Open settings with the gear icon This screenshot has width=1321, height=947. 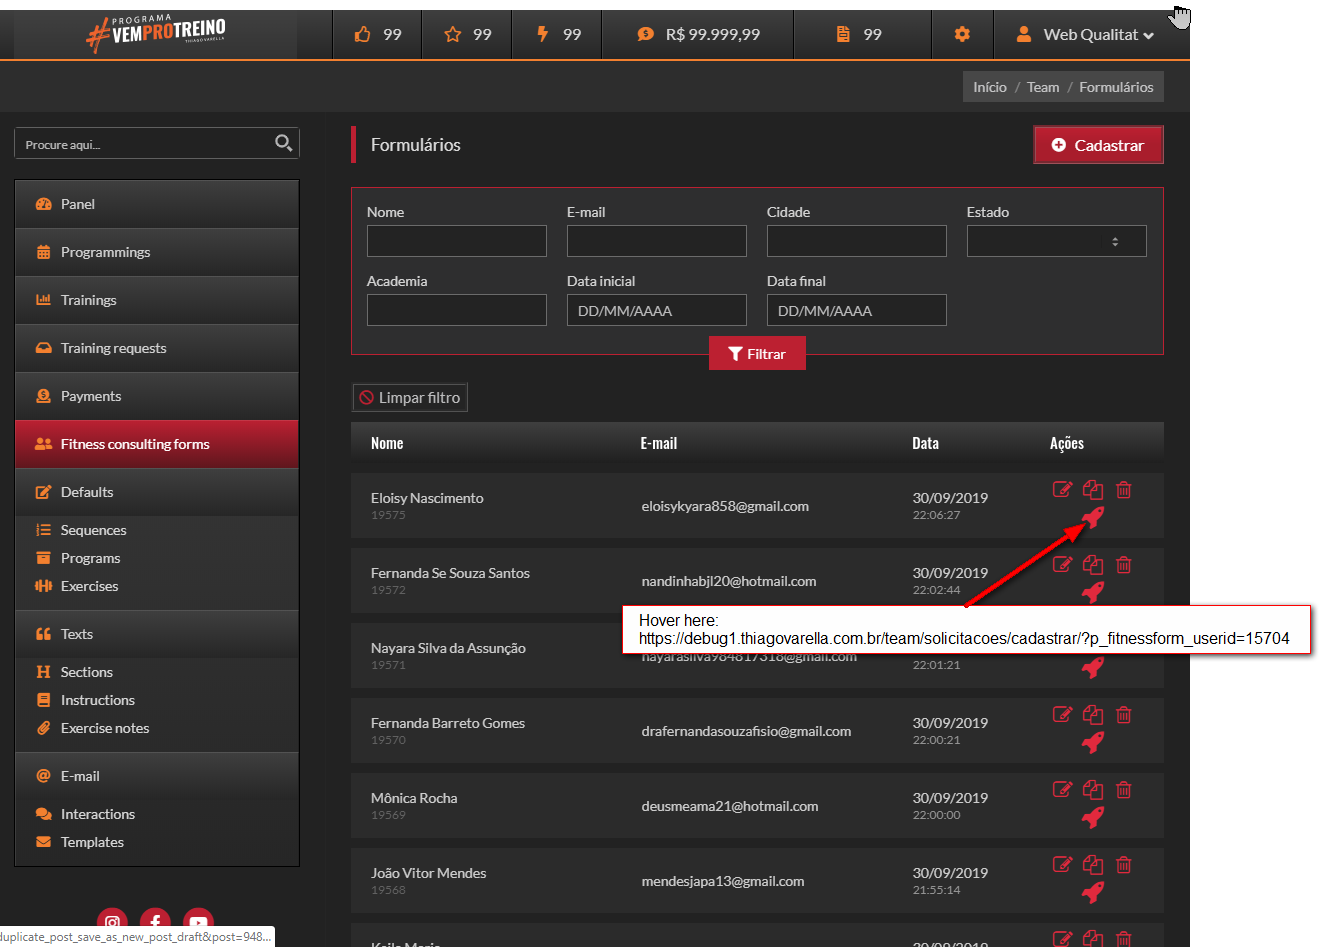pyautogui.click(x=962, y=35)
